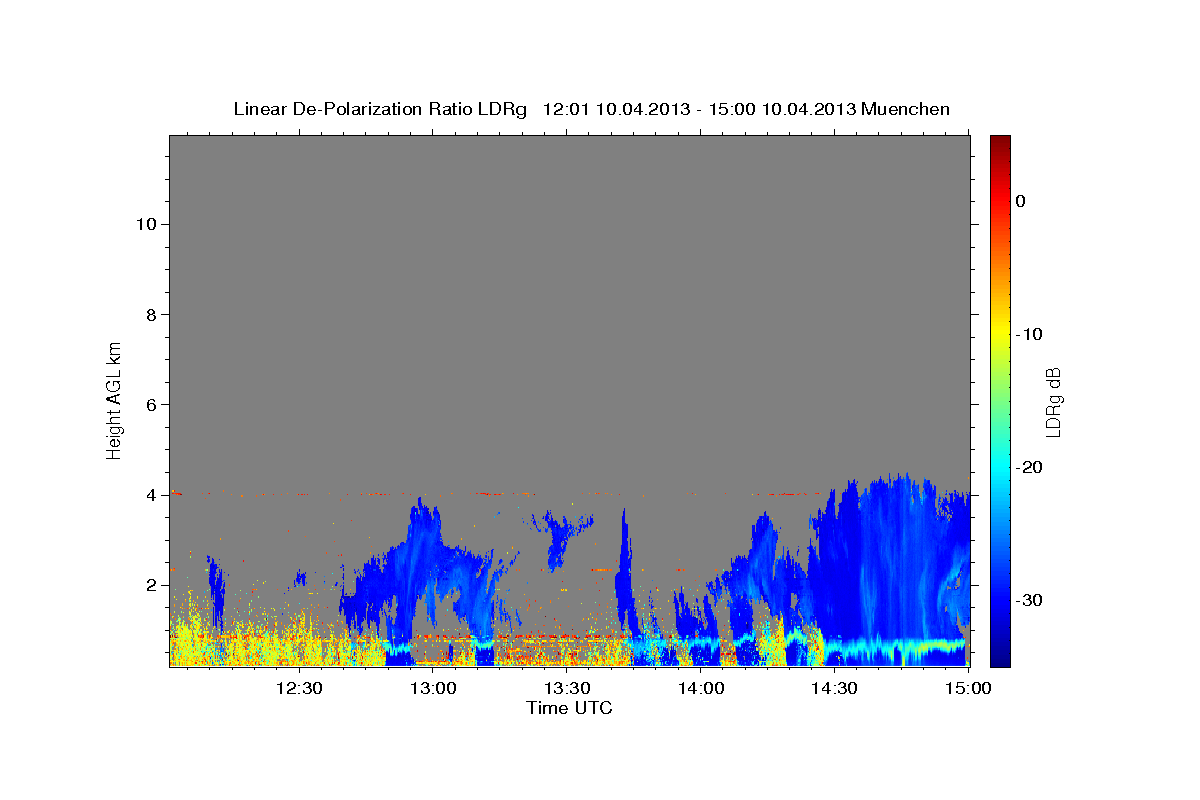Click the height axis label 10

click(x=145, y=224)
